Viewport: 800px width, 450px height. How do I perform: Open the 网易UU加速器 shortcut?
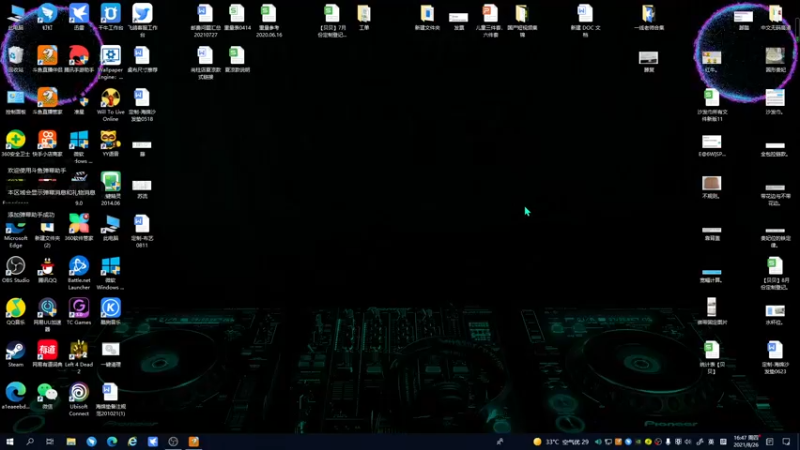point(47,315)
